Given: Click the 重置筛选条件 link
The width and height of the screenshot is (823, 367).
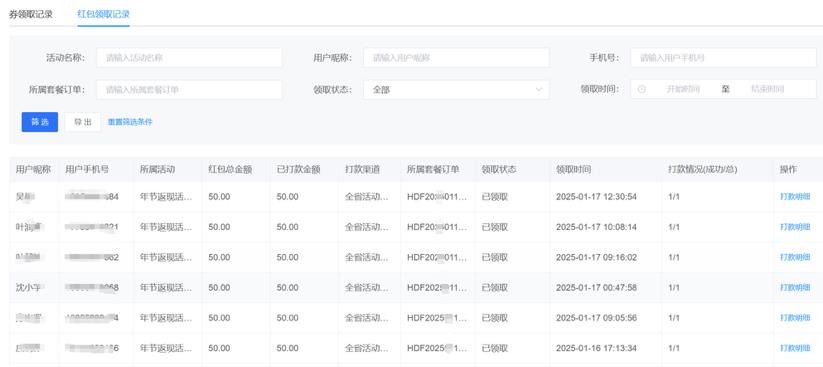Looking at the screenshot, I should pos(130,122).
